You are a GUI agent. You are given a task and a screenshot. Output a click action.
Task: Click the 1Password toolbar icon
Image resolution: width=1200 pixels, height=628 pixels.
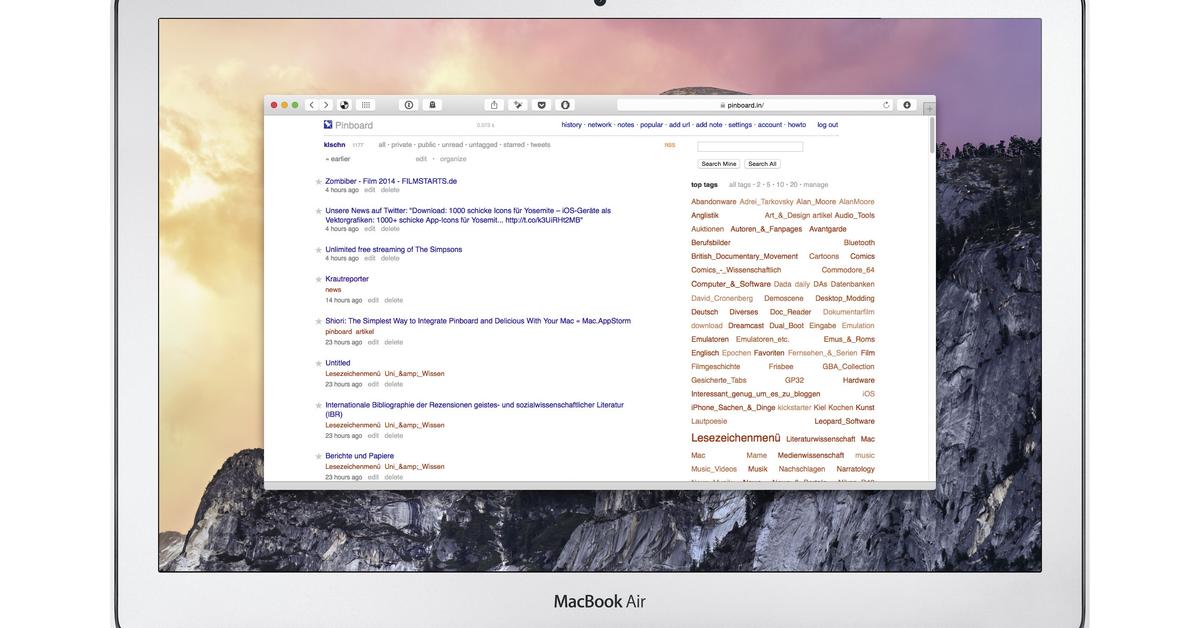point(409,105)
